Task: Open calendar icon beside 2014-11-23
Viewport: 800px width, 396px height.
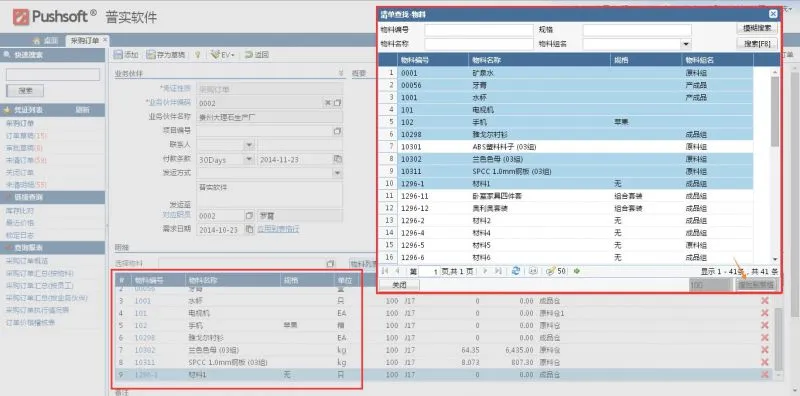Action: [337, 160]
